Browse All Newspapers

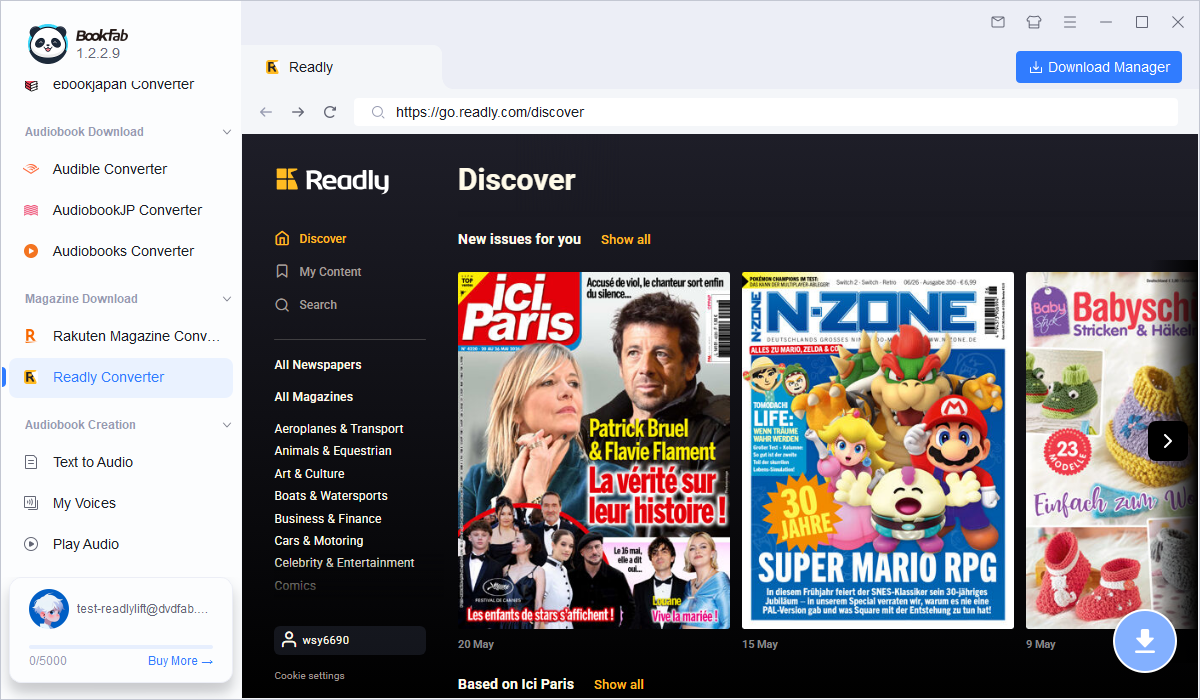318,365
